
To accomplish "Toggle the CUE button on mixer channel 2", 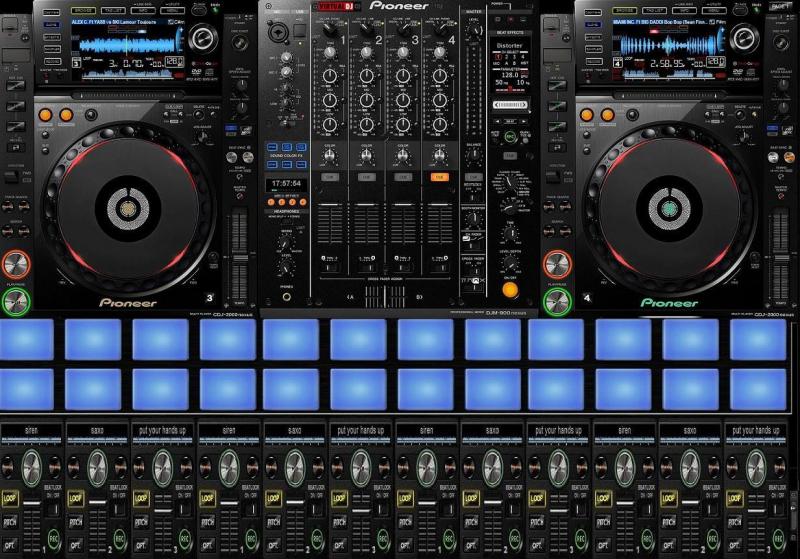I will [366, 177].
